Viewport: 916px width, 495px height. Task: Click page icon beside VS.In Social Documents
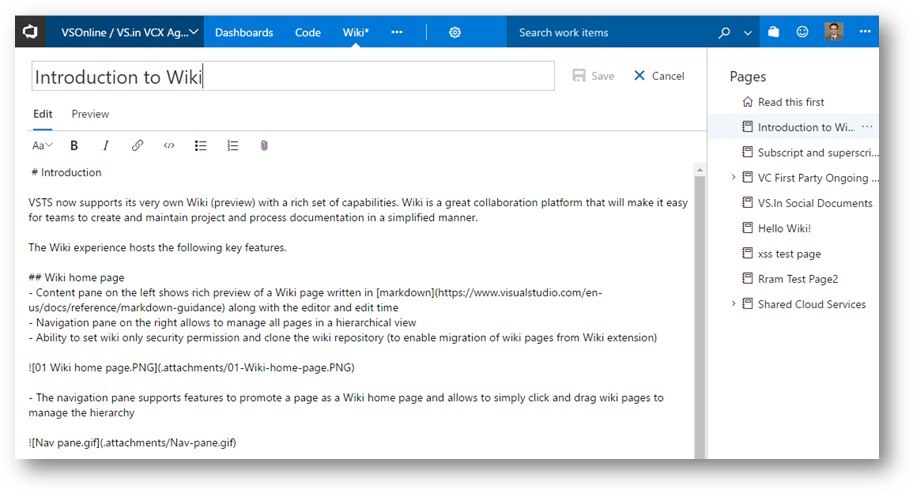747,203
